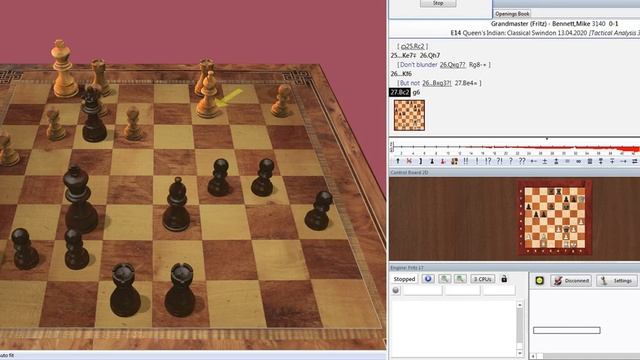Annotate with ?? blunder symbol

[x=522, y=161]
